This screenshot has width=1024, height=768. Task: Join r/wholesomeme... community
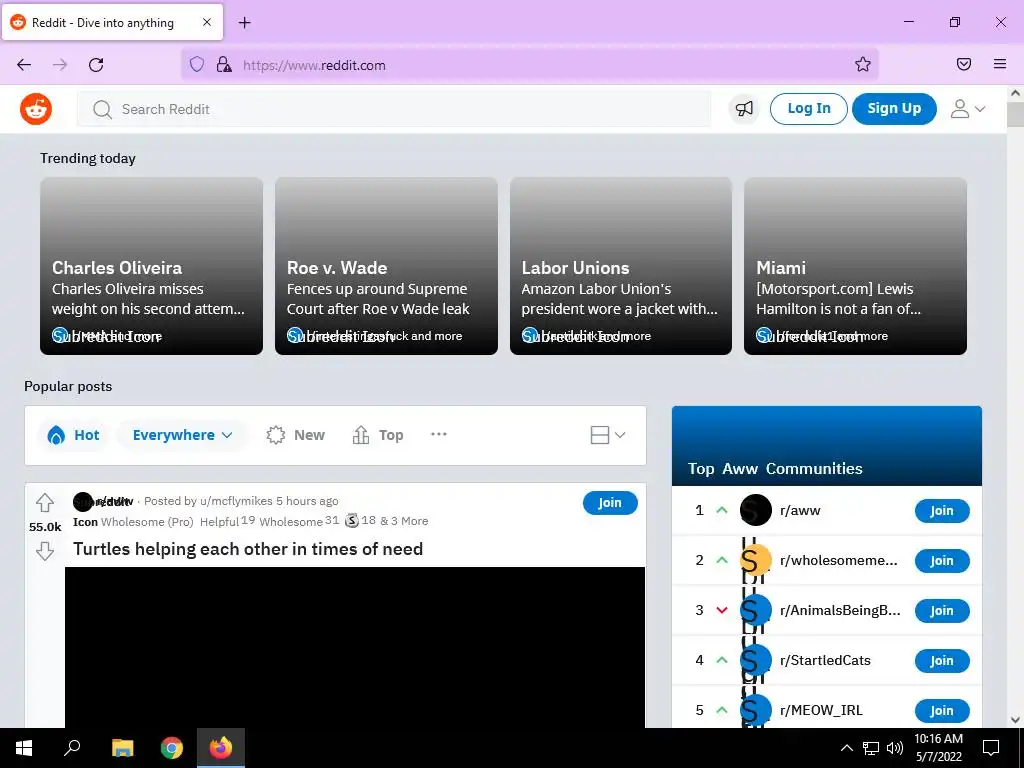942,560
